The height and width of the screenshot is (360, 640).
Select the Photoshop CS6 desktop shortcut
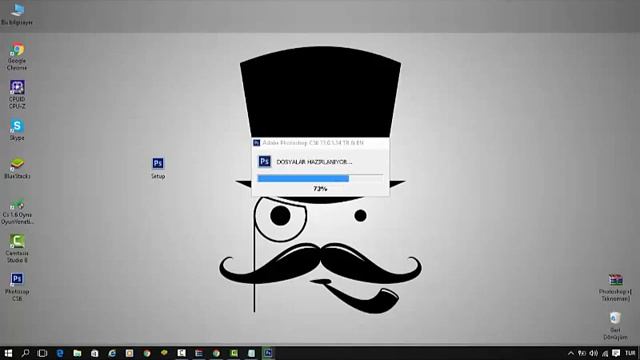click(x=17, y=287)
